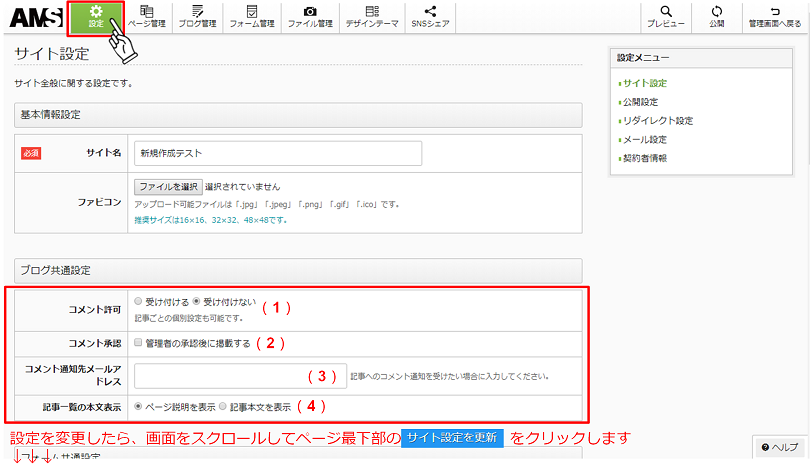Click the コメント通知先メールアドレス input field

pyautogui.click(x=240, y=376)
